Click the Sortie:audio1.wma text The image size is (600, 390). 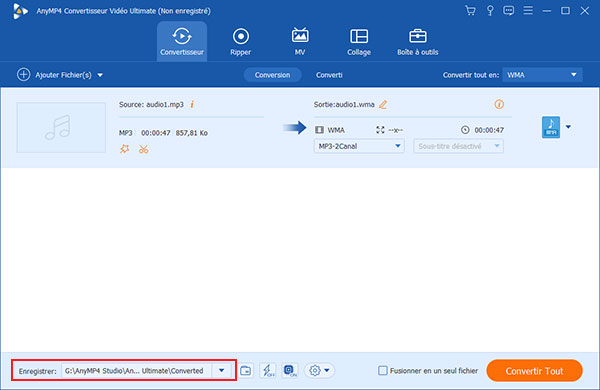point(344,104)
